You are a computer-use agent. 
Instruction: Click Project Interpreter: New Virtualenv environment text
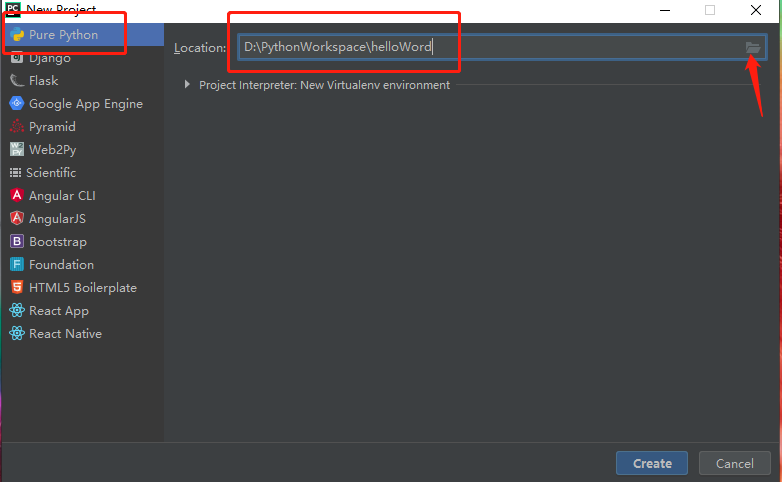pos(324,85)
